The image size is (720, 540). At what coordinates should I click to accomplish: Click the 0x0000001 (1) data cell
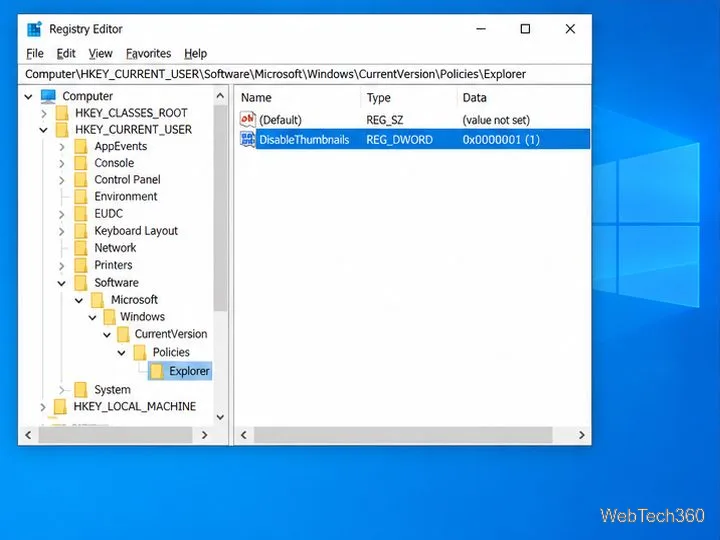click(x=501, y=140)
